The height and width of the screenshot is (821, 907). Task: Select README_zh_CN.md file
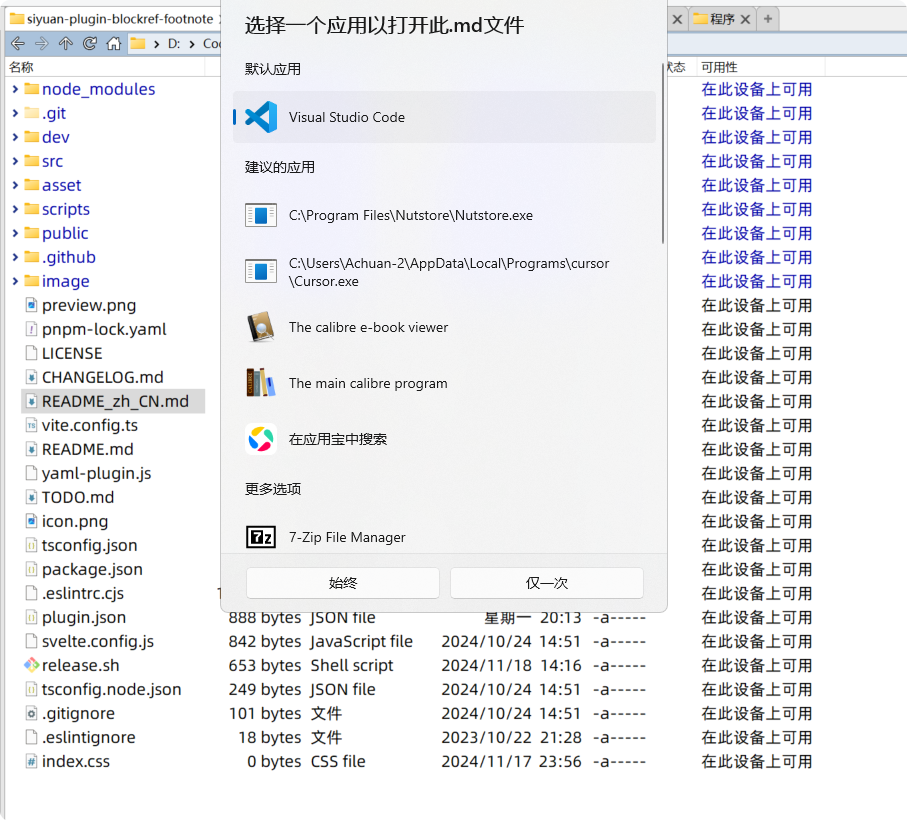click(115, 402)
